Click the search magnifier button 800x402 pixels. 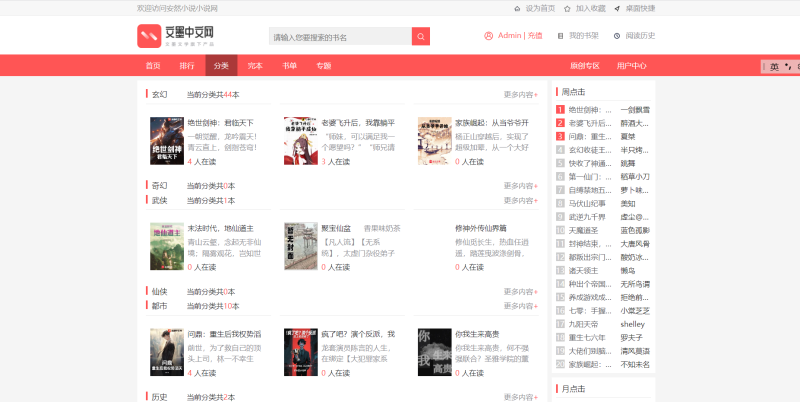coord(420,36)
